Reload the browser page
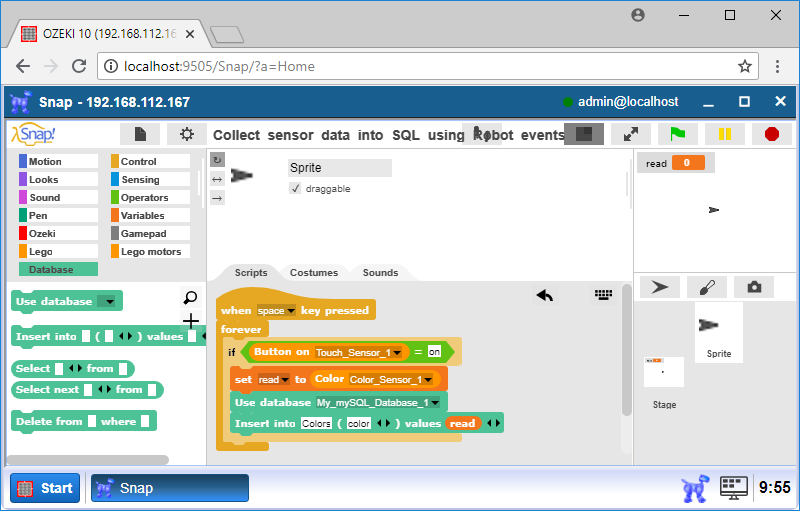800x511 pixels. pos(79,66)
